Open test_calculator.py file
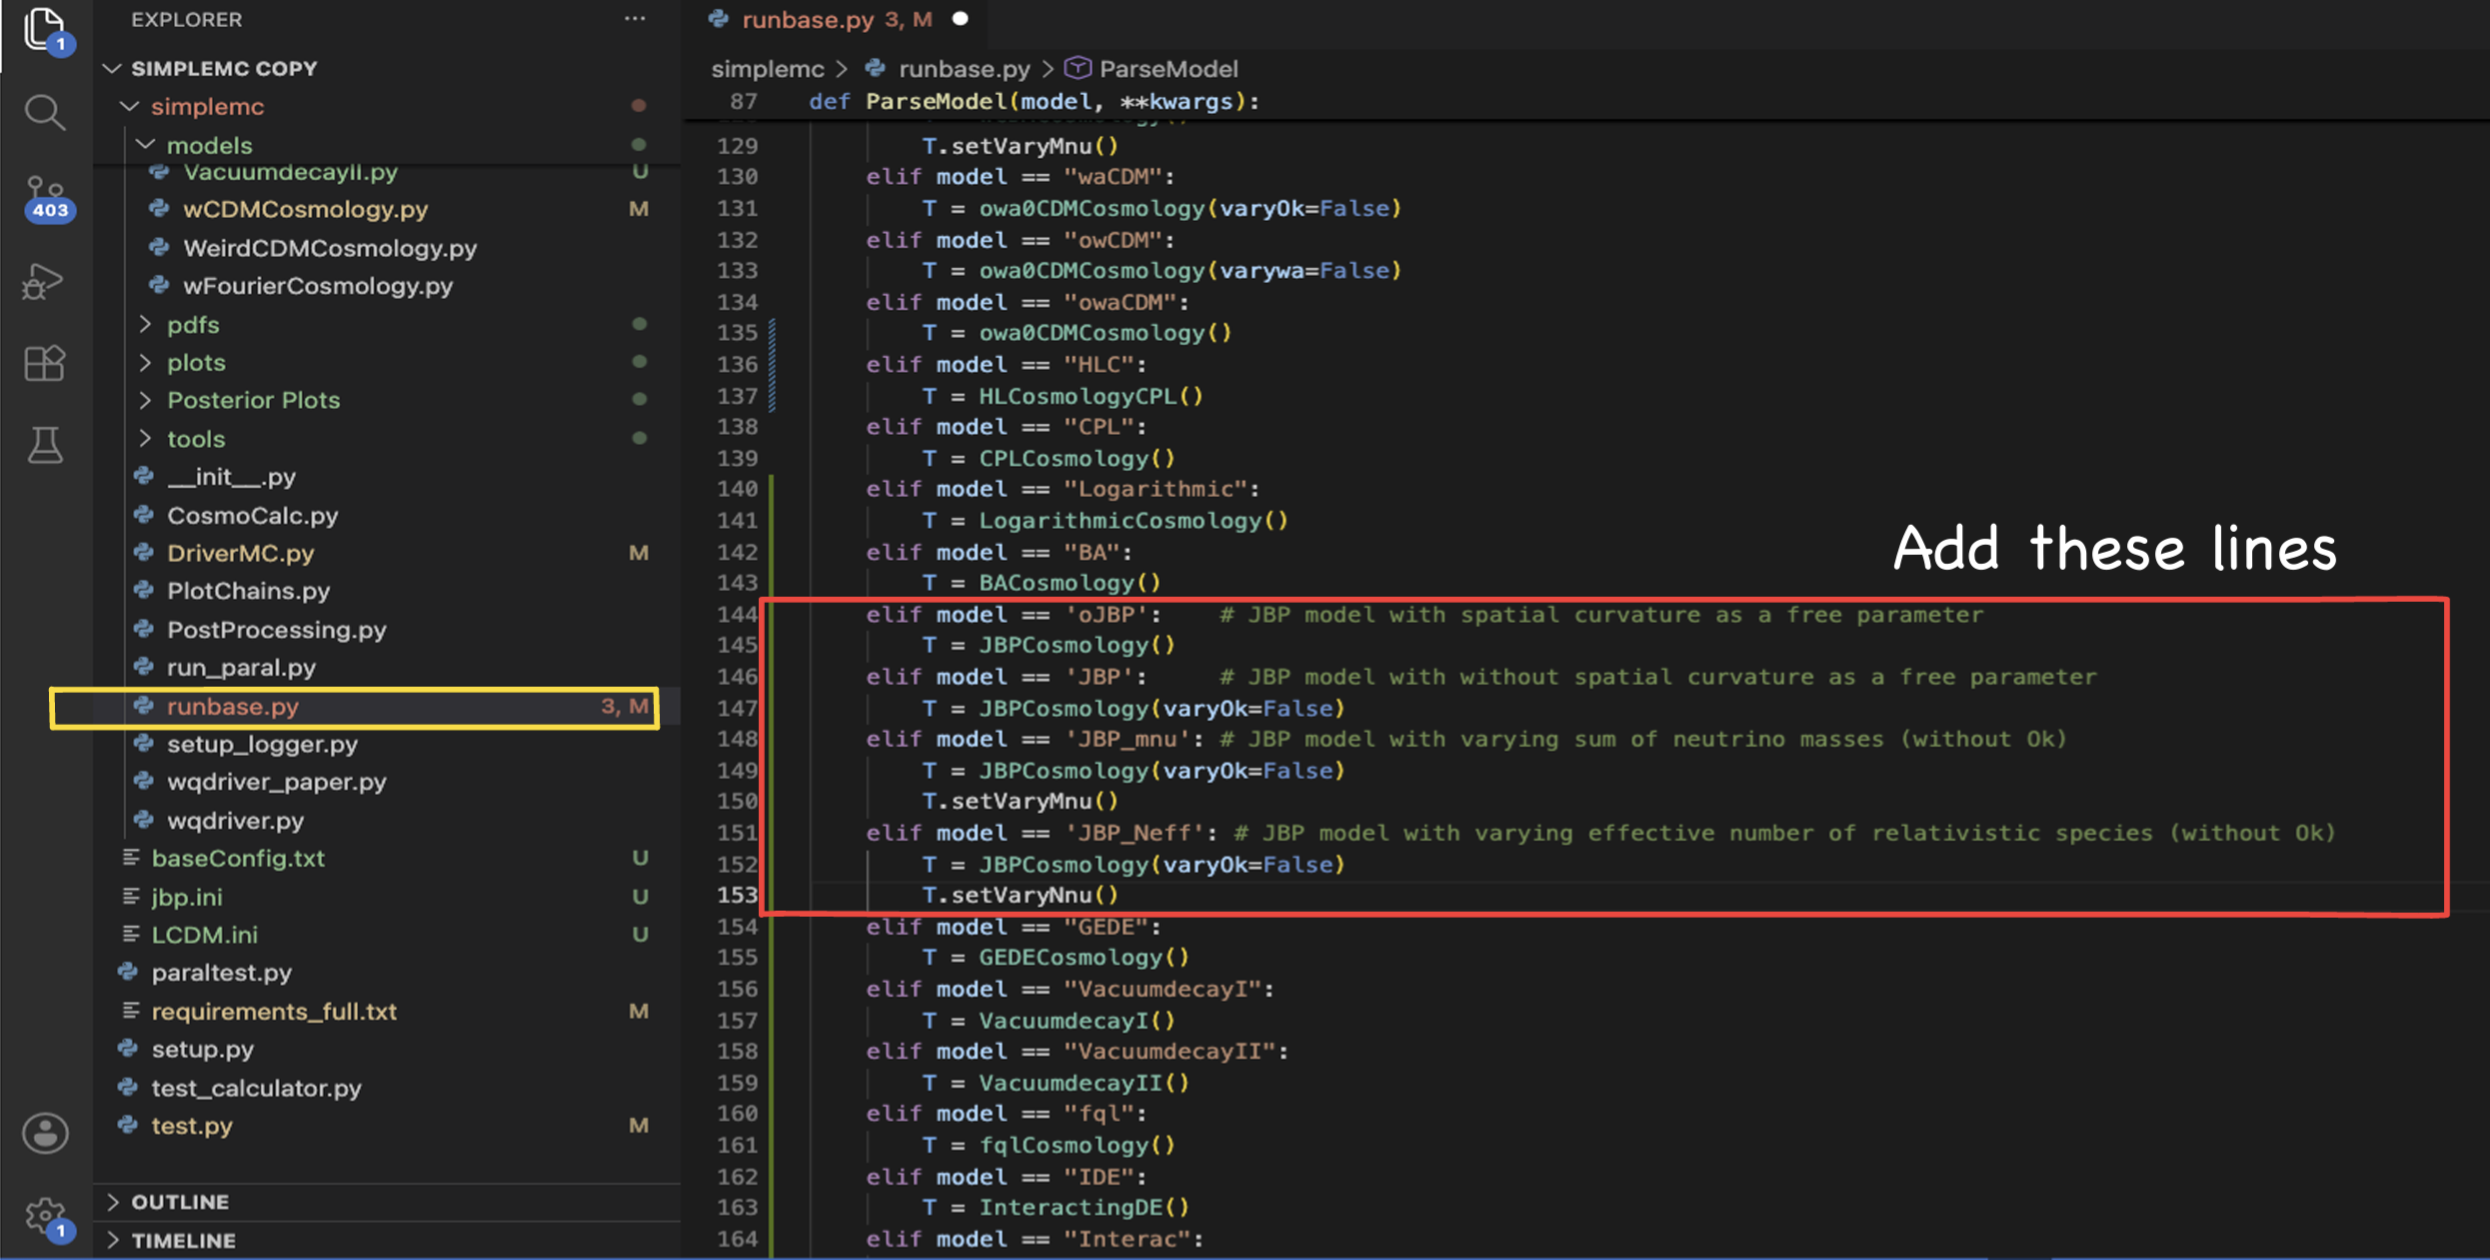This screenshot has height=1260, width=2490. pos(256,1088)
